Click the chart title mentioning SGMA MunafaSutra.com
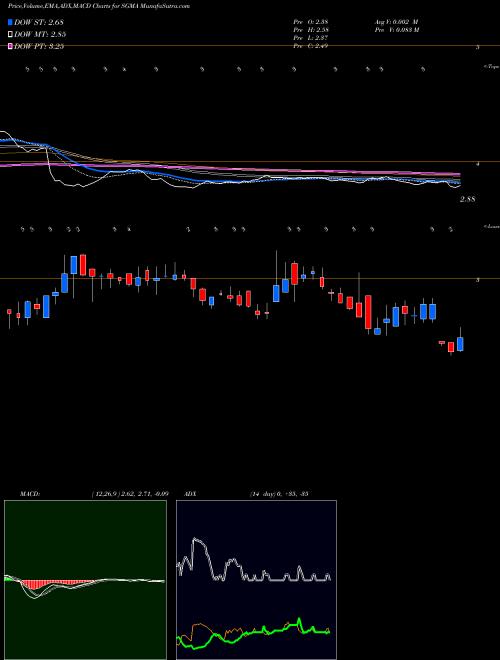This screenshot has width=500, height=660. point(98,6)
